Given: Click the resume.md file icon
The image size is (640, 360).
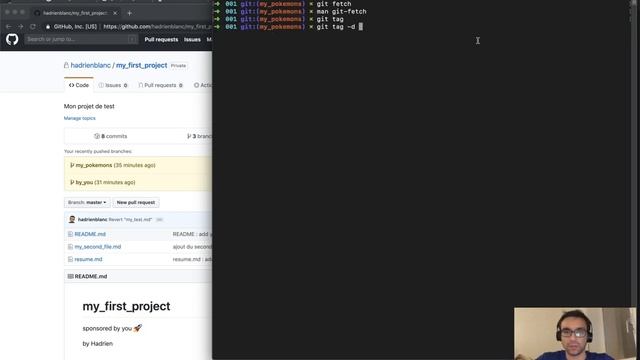Looking at the screenshot, I should pos(70,260).
